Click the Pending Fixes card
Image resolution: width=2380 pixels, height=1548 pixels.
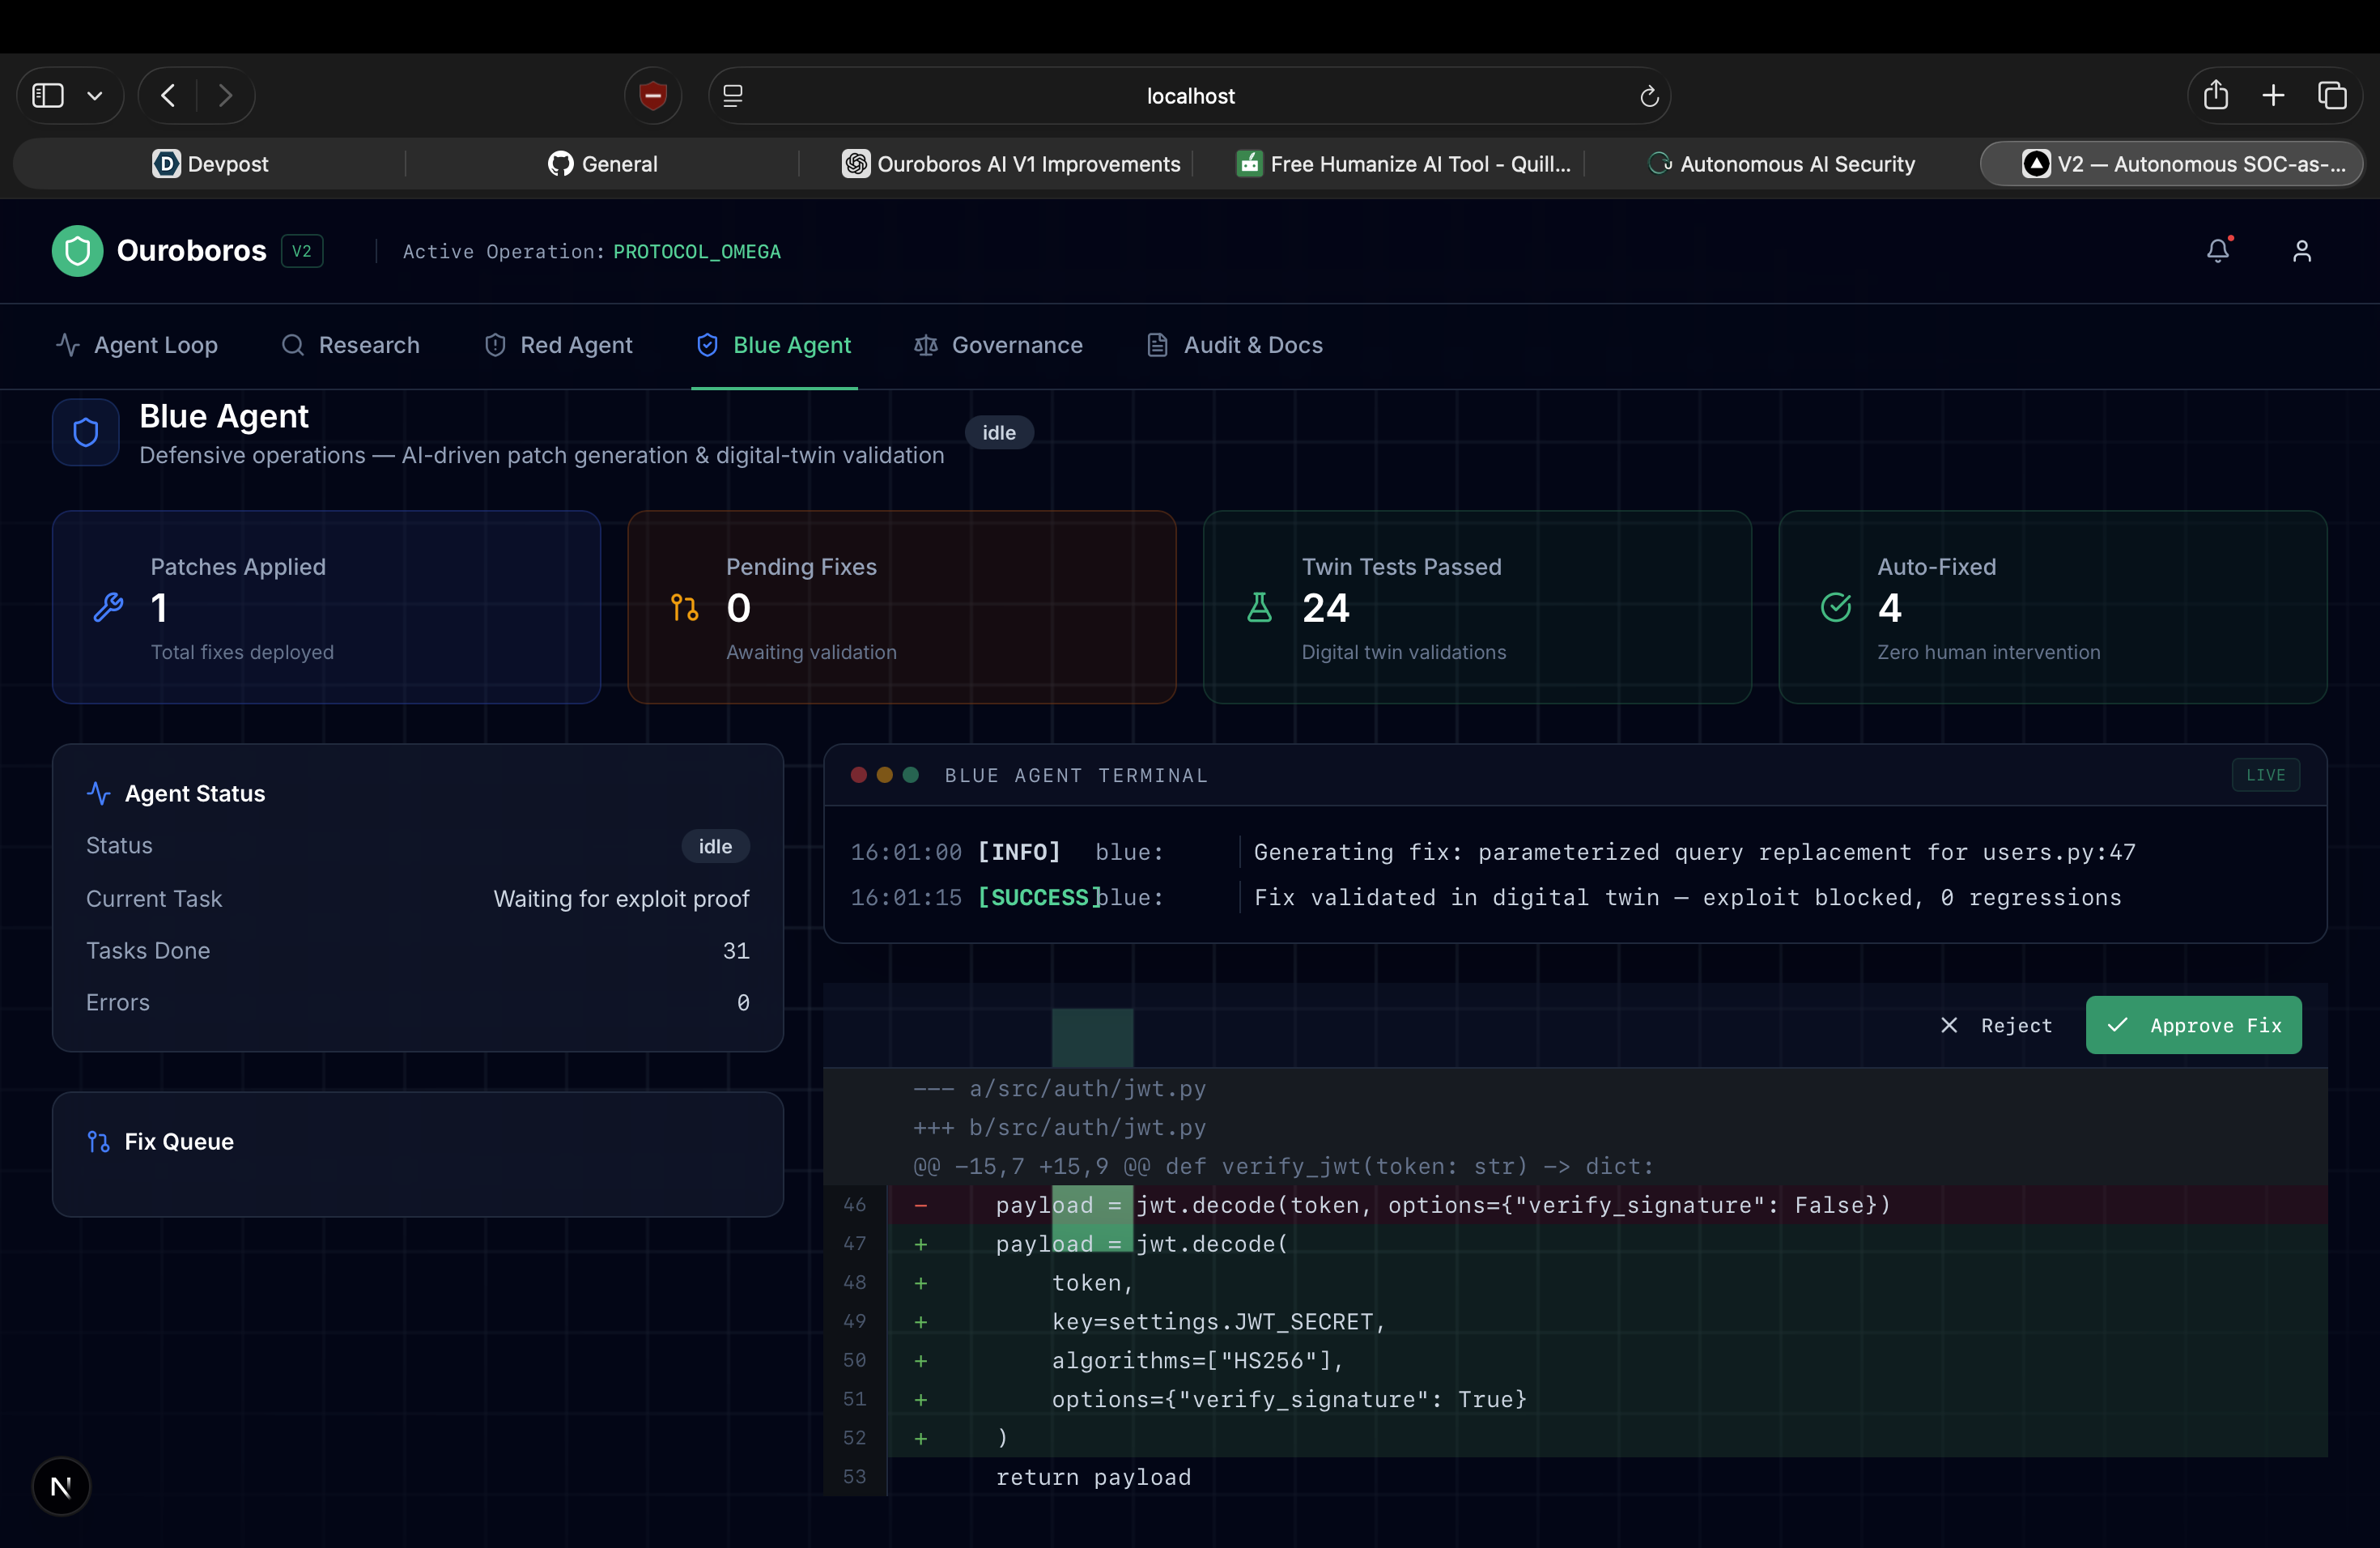point(901,607)
